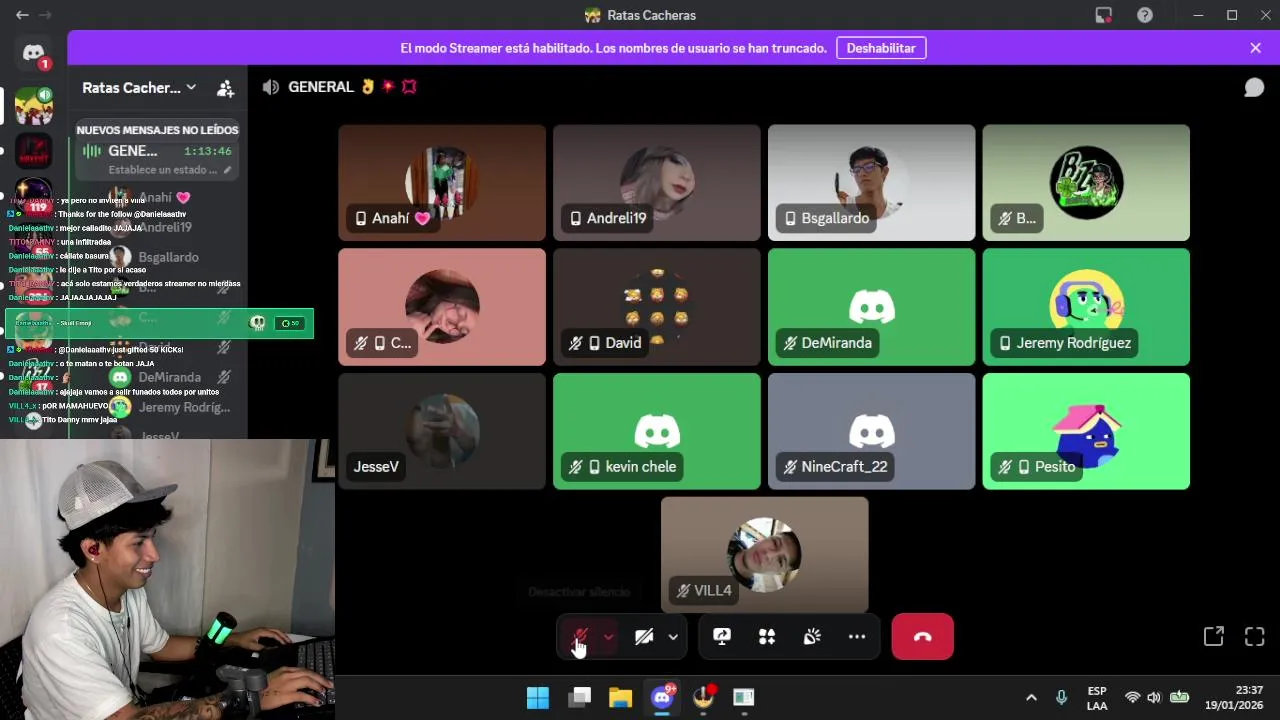Open File Explorer from taskbar
This screenshot has height=720, width=1280.
621,697
